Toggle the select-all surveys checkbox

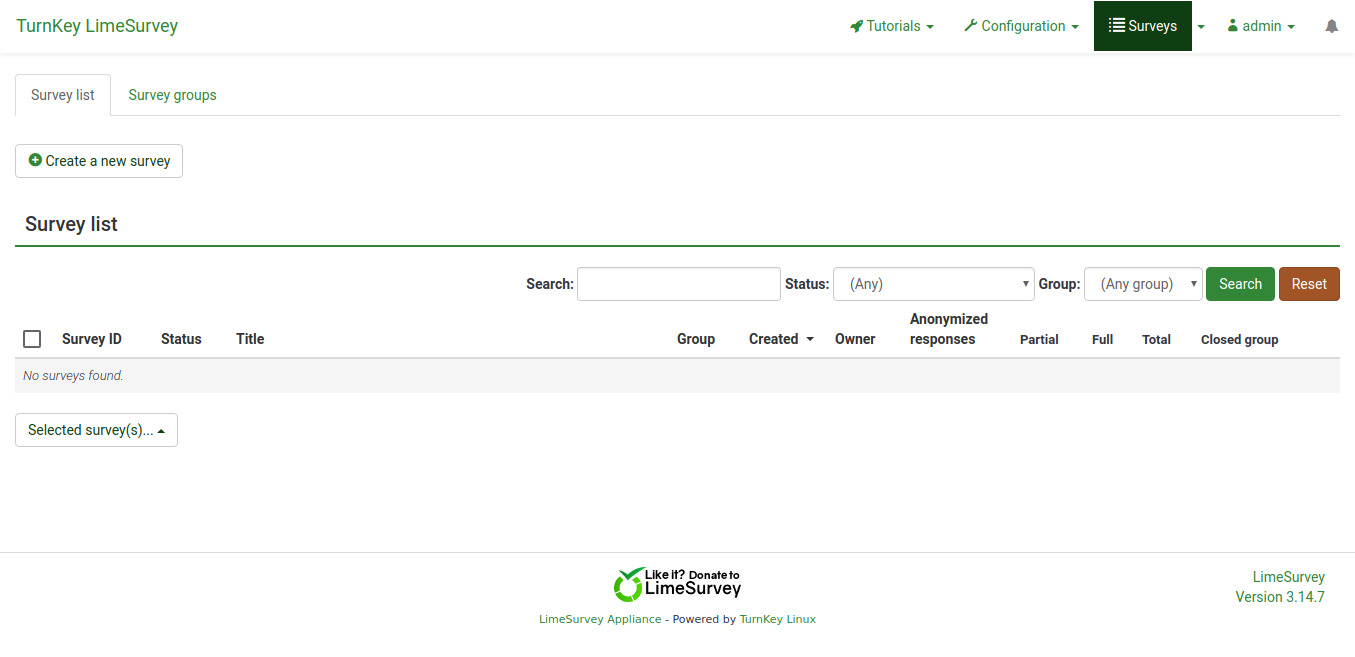[32, 339]
